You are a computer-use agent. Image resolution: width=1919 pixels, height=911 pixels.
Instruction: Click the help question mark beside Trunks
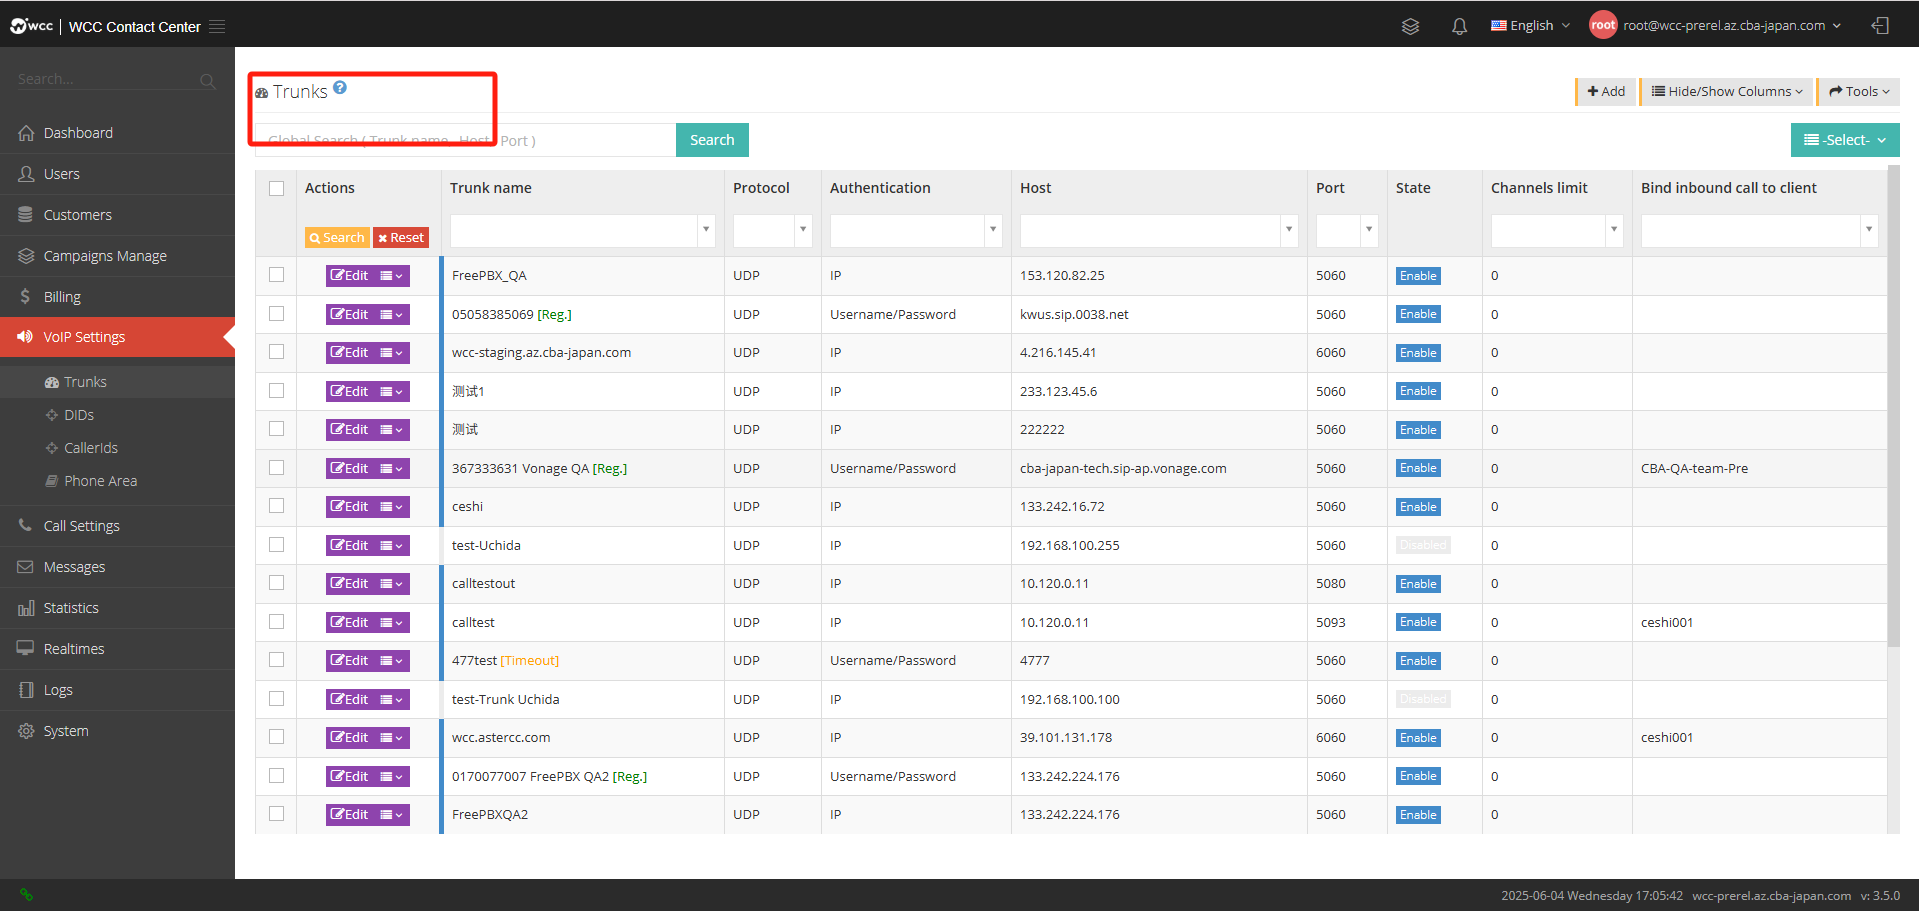pyautogui.click(x=340, y=87)
